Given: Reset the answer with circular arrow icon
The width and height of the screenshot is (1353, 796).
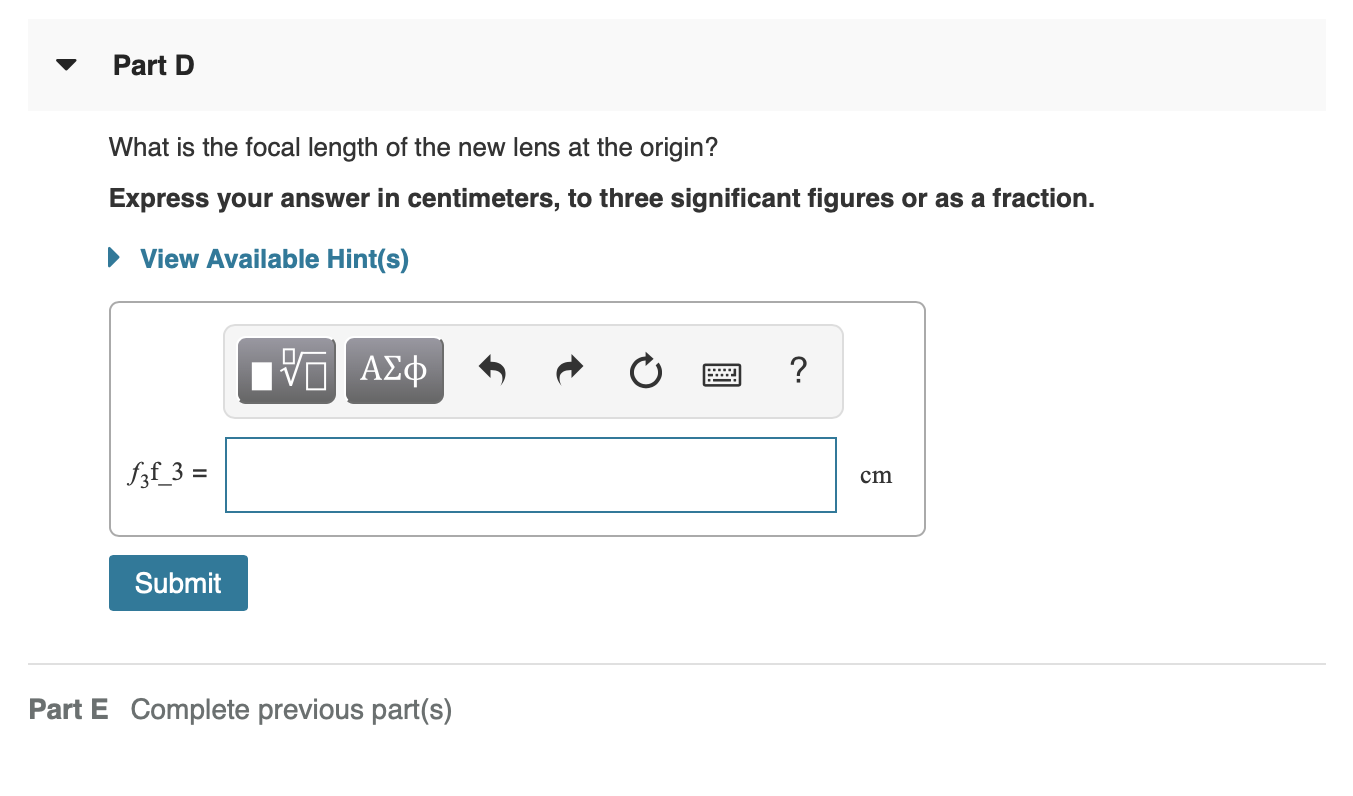Looking at the screenshot, I should (645, 371).
